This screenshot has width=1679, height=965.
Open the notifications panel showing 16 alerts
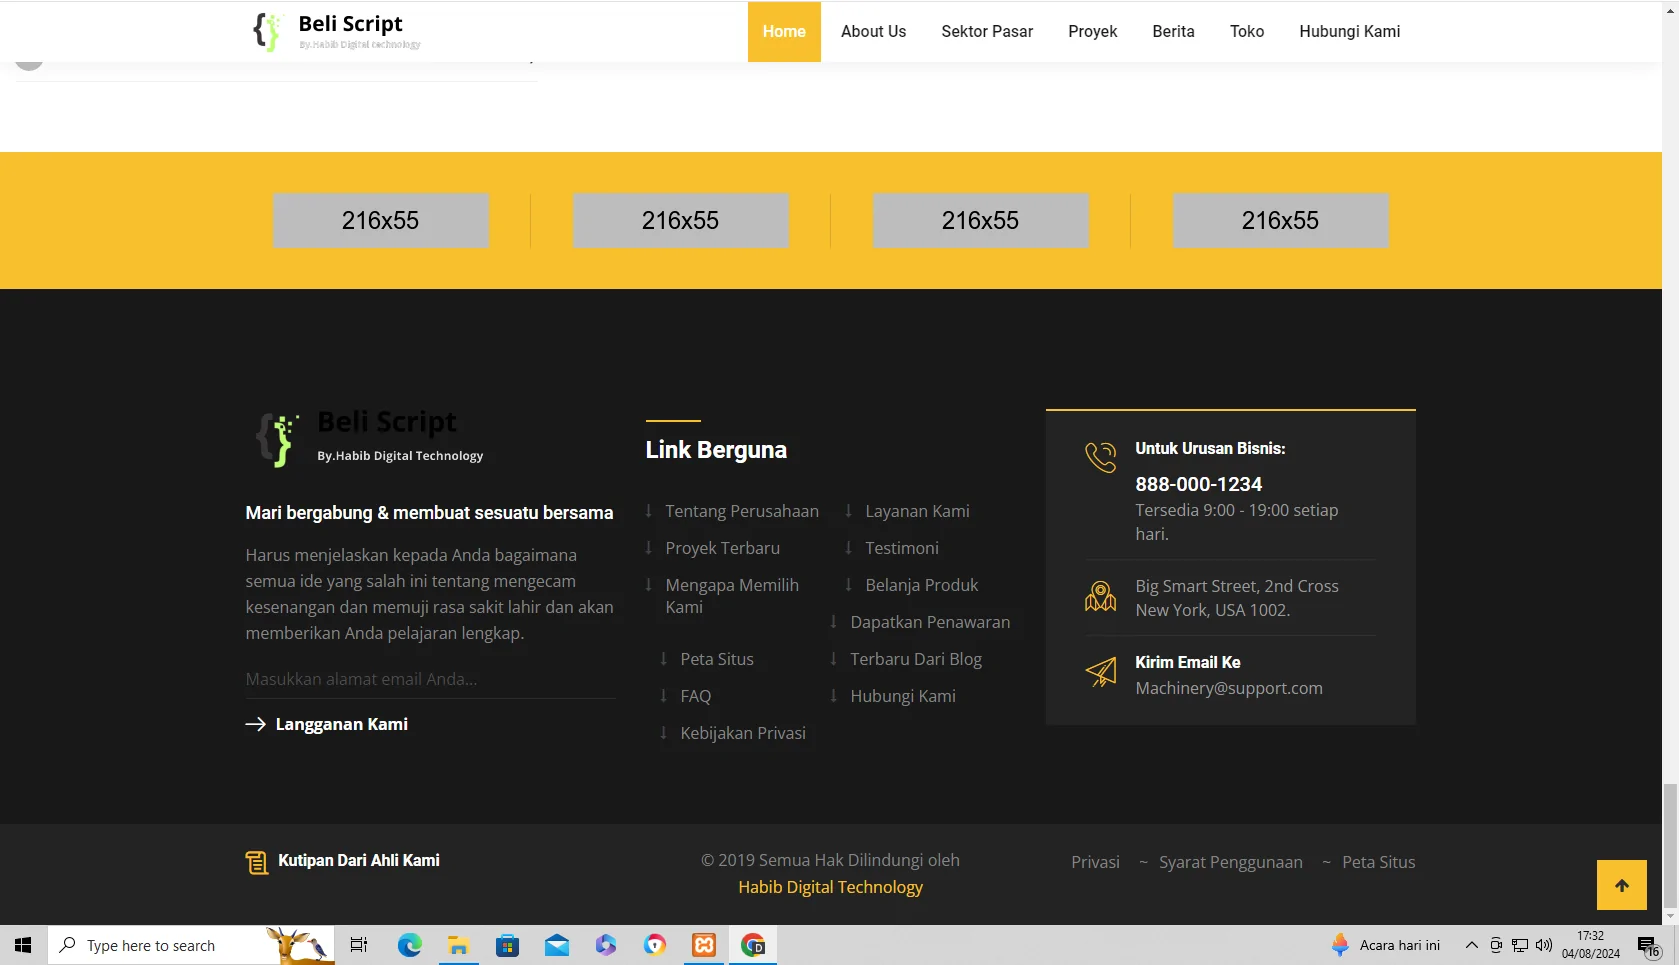1649,944
